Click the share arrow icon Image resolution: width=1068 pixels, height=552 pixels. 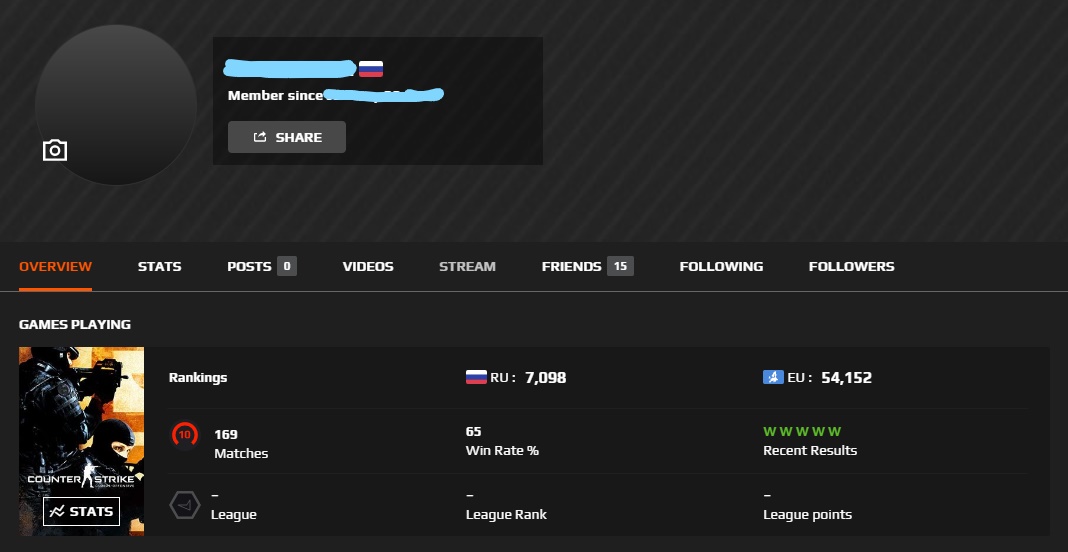260,137
